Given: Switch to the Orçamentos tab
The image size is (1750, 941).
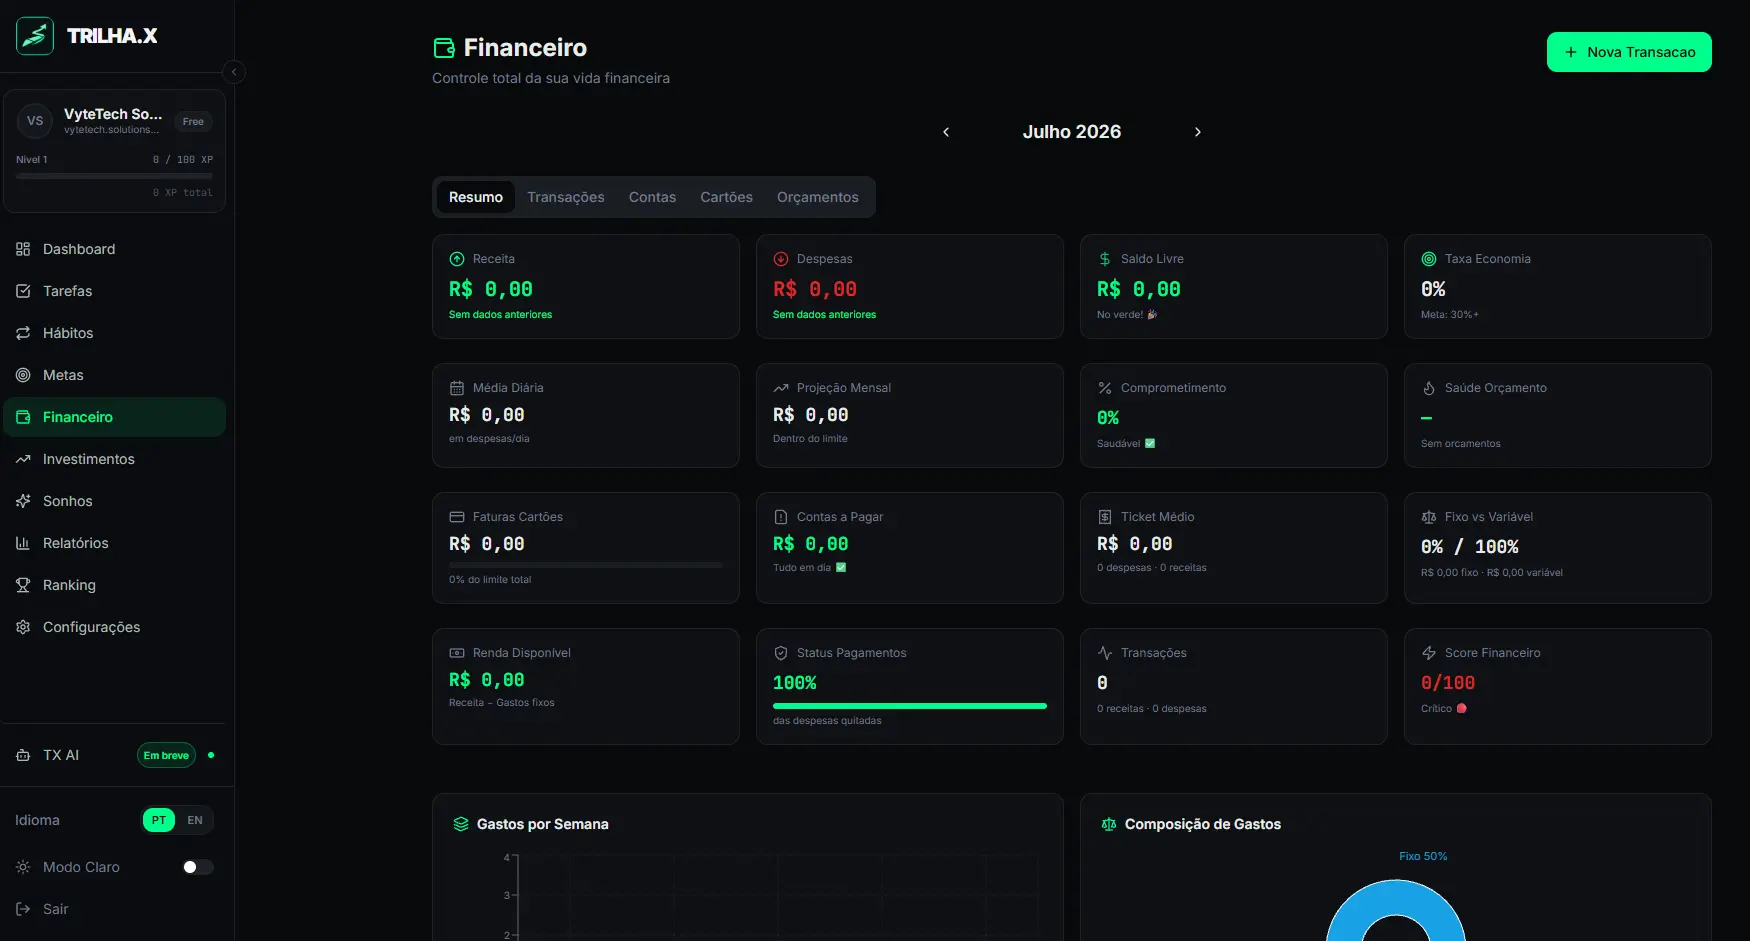Looking at the screenshot, I should pyautogui.click(x=818, y=197).
